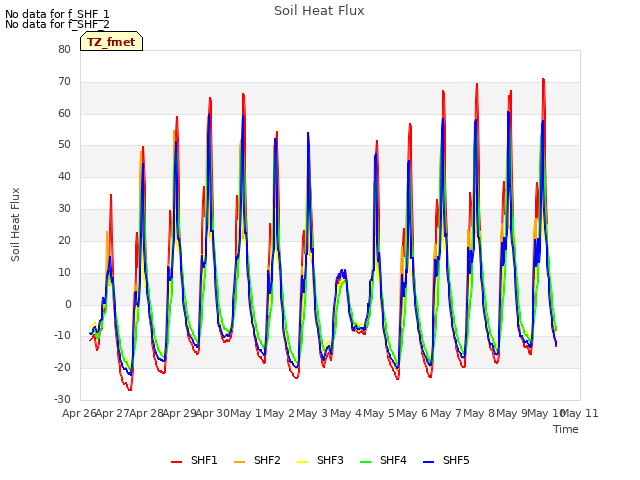The height and width of the screenshot is (480, 640).
Task: Click the May 2 x-axis date label
Action: 279,413
